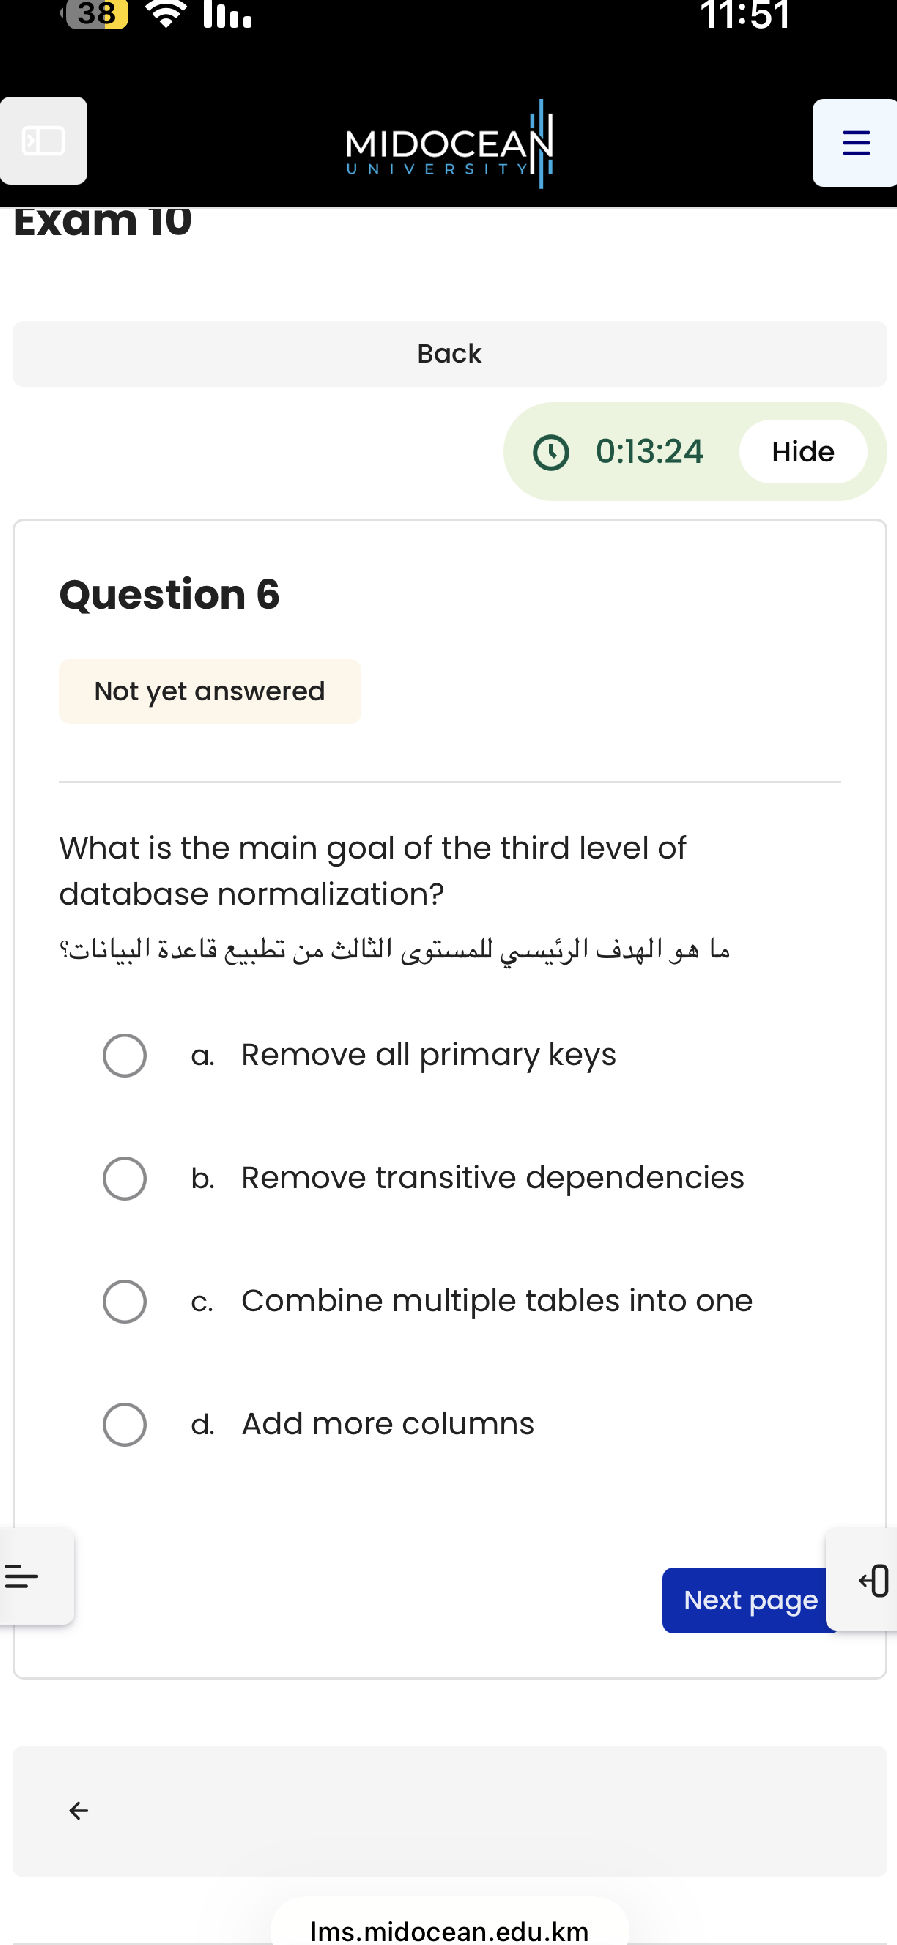Choose answer d Add more columns

click(x=123, y=1424)
